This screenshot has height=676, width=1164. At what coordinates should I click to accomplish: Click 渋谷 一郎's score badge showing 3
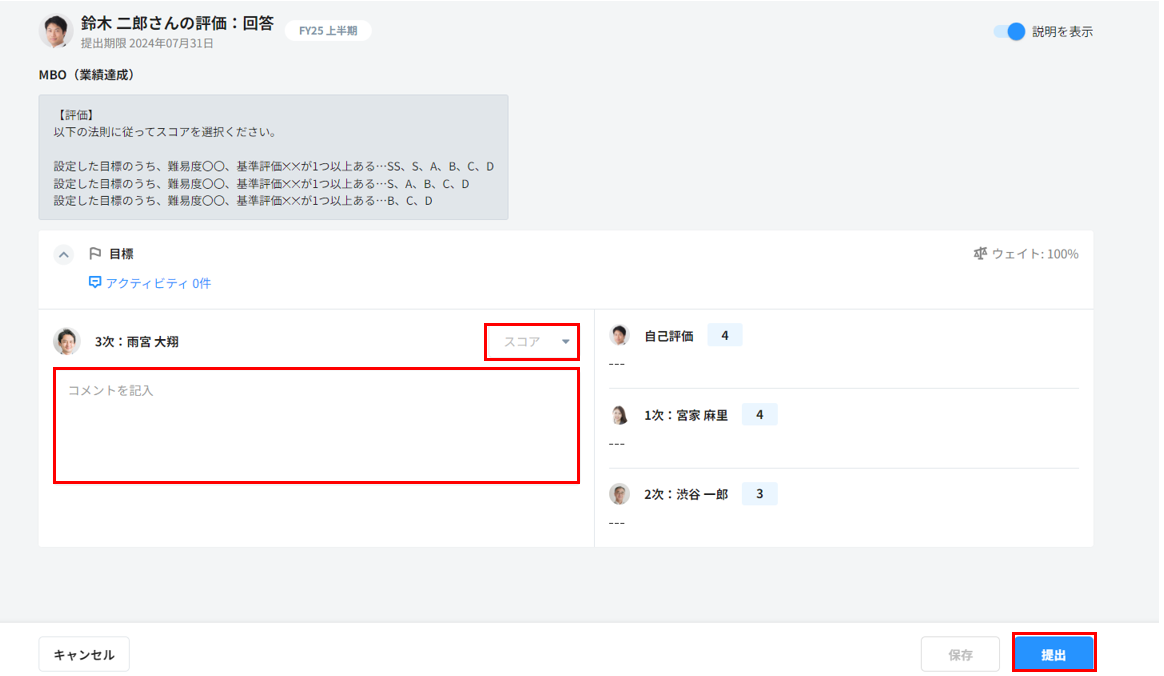759,494
